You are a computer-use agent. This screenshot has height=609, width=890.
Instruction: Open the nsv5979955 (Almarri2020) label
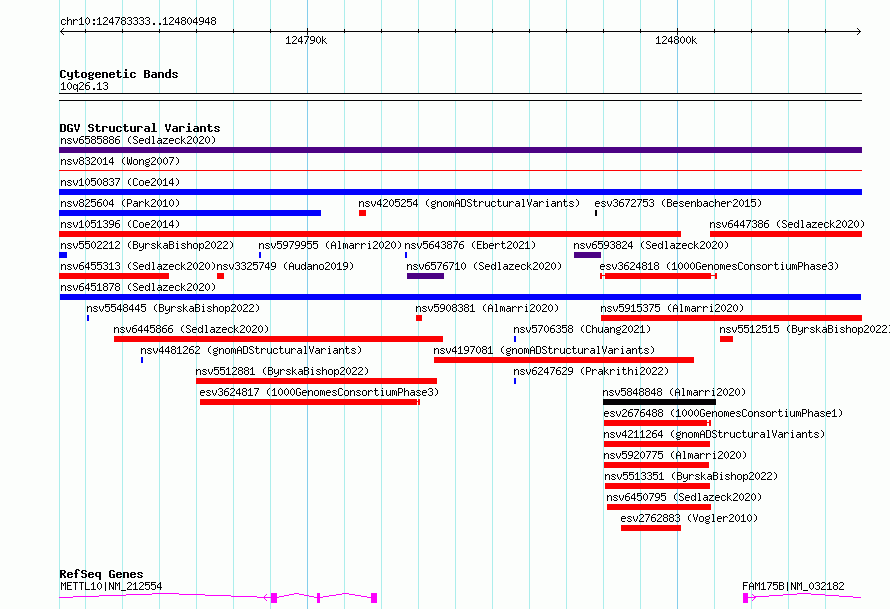point(330,245)
